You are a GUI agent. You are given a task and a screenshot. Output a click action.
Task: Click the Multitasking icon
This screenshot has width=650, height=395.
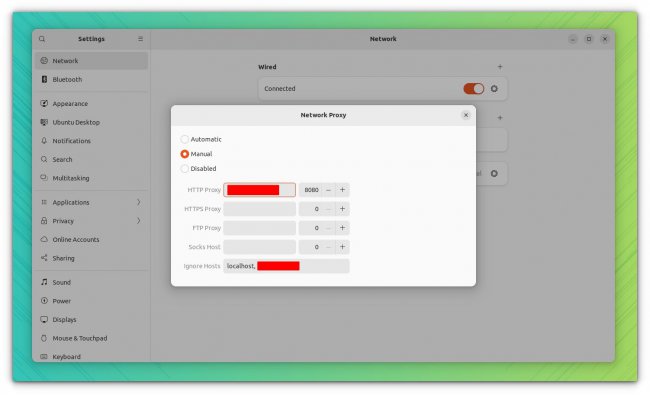(44, 178)
